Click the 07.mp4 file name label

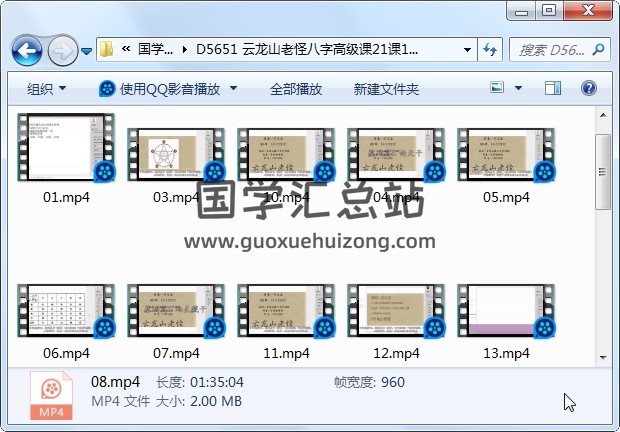pos(176,353)
